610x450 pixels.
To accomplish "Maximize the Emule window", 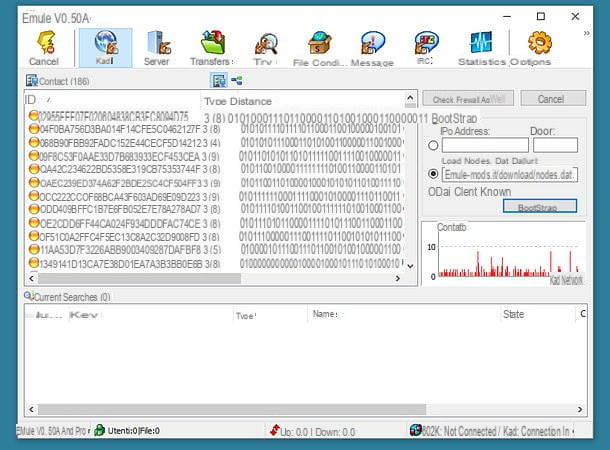I will click(541, 16).
